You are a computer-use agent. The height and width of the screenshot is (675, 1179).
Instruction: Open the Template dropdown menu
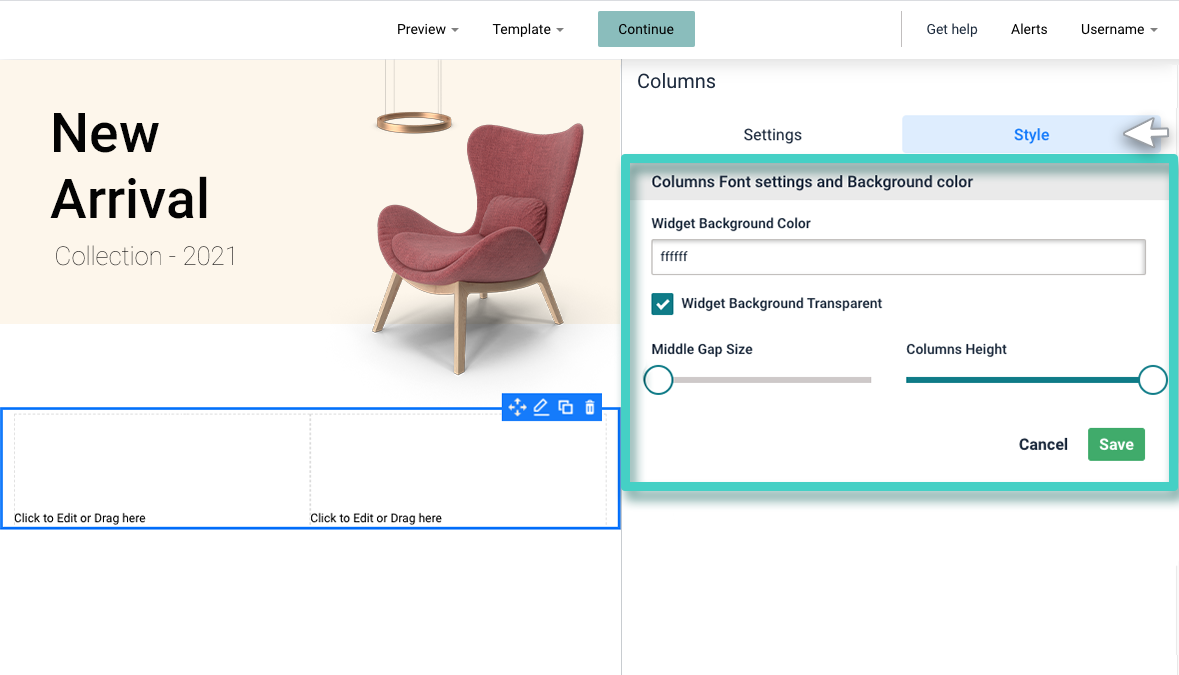[x=528, y=29]
